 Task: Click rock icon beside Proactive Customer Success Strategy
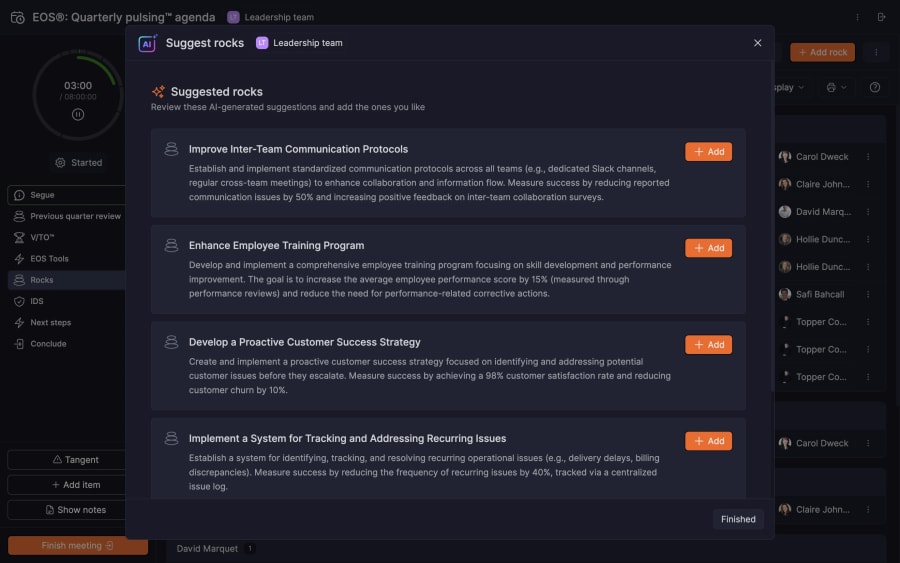point(171,342)
